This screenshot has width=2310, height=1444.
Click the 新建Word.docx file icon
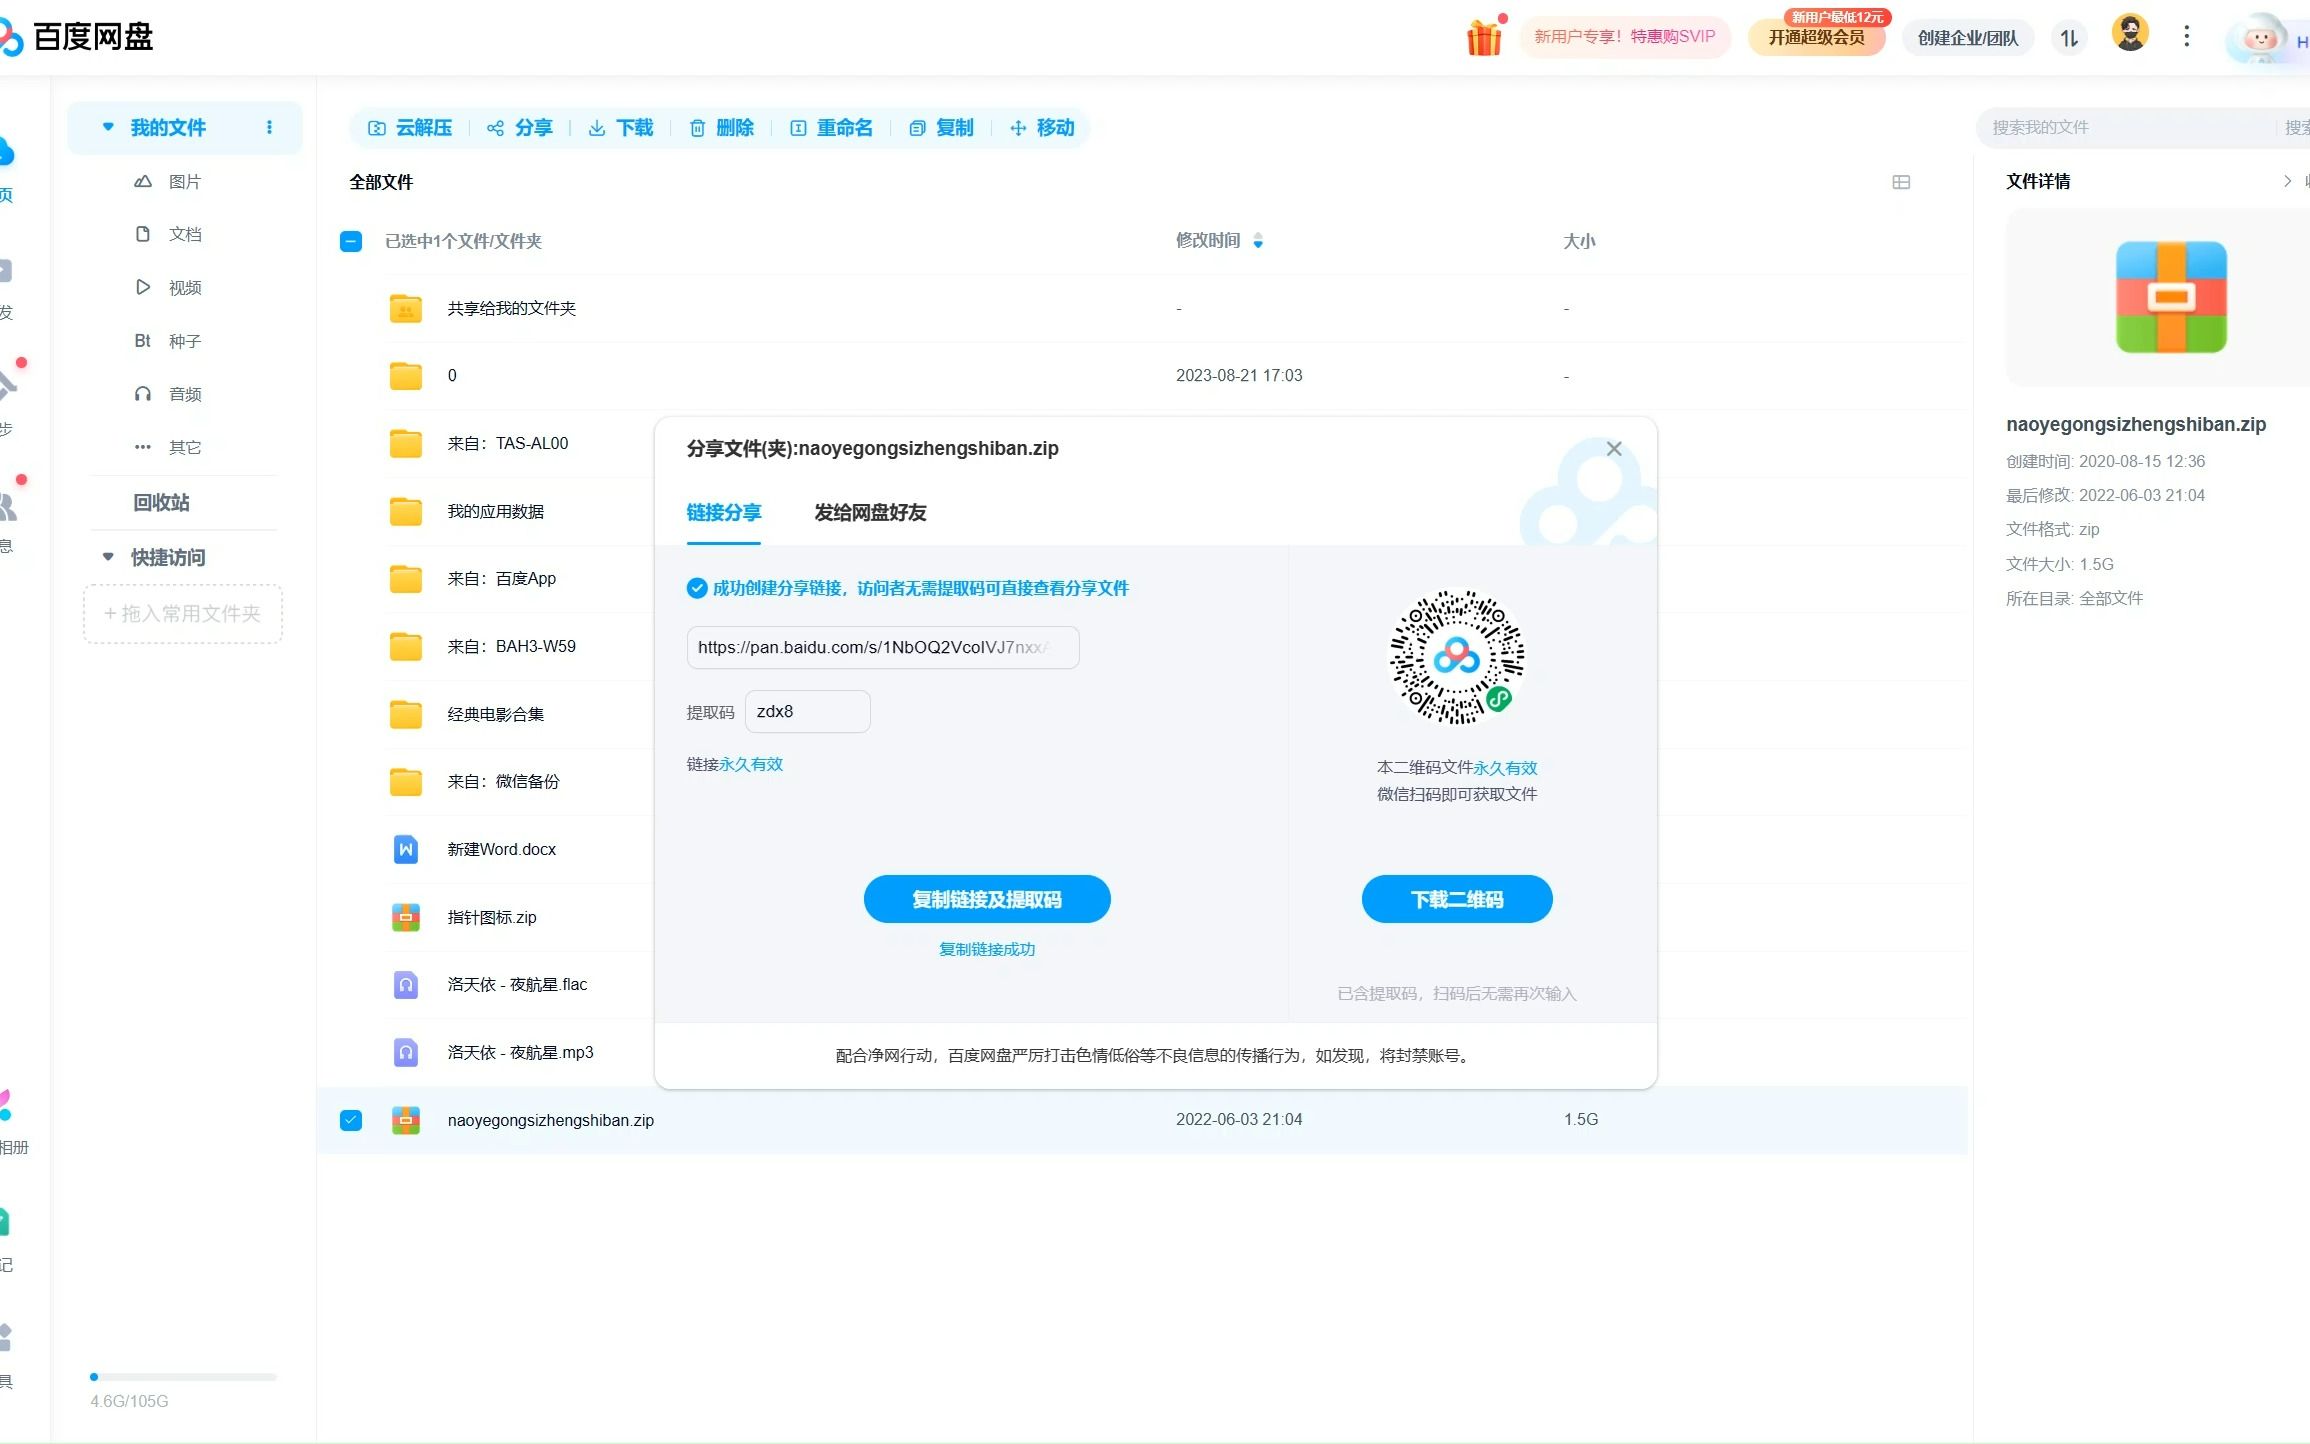point(405,849)
